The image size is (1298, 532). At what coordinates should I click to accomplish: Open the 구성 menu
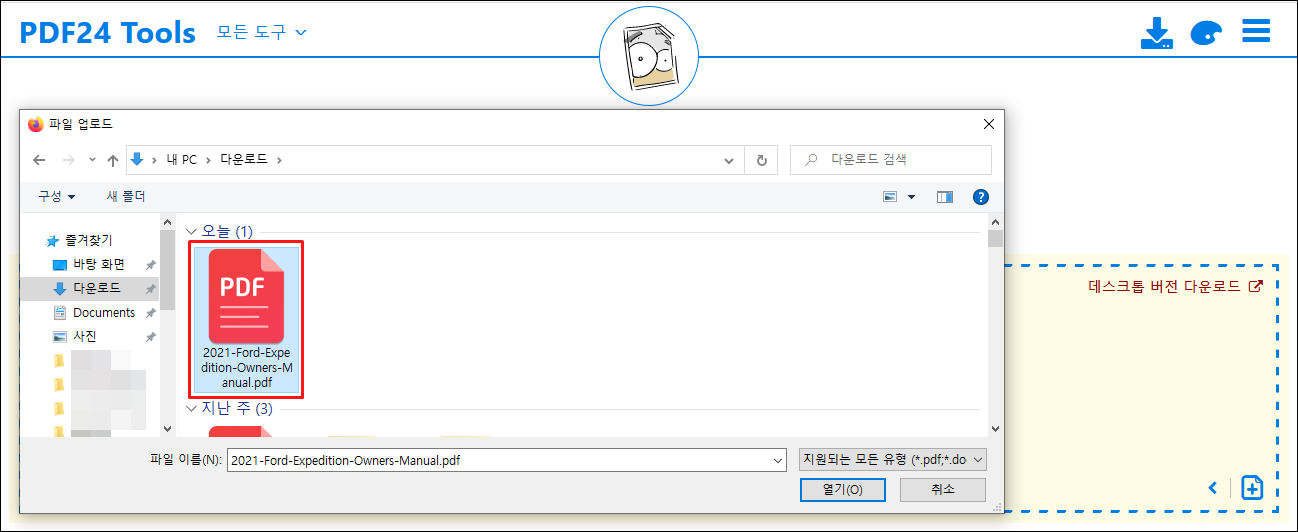click(x=57, y=197)
